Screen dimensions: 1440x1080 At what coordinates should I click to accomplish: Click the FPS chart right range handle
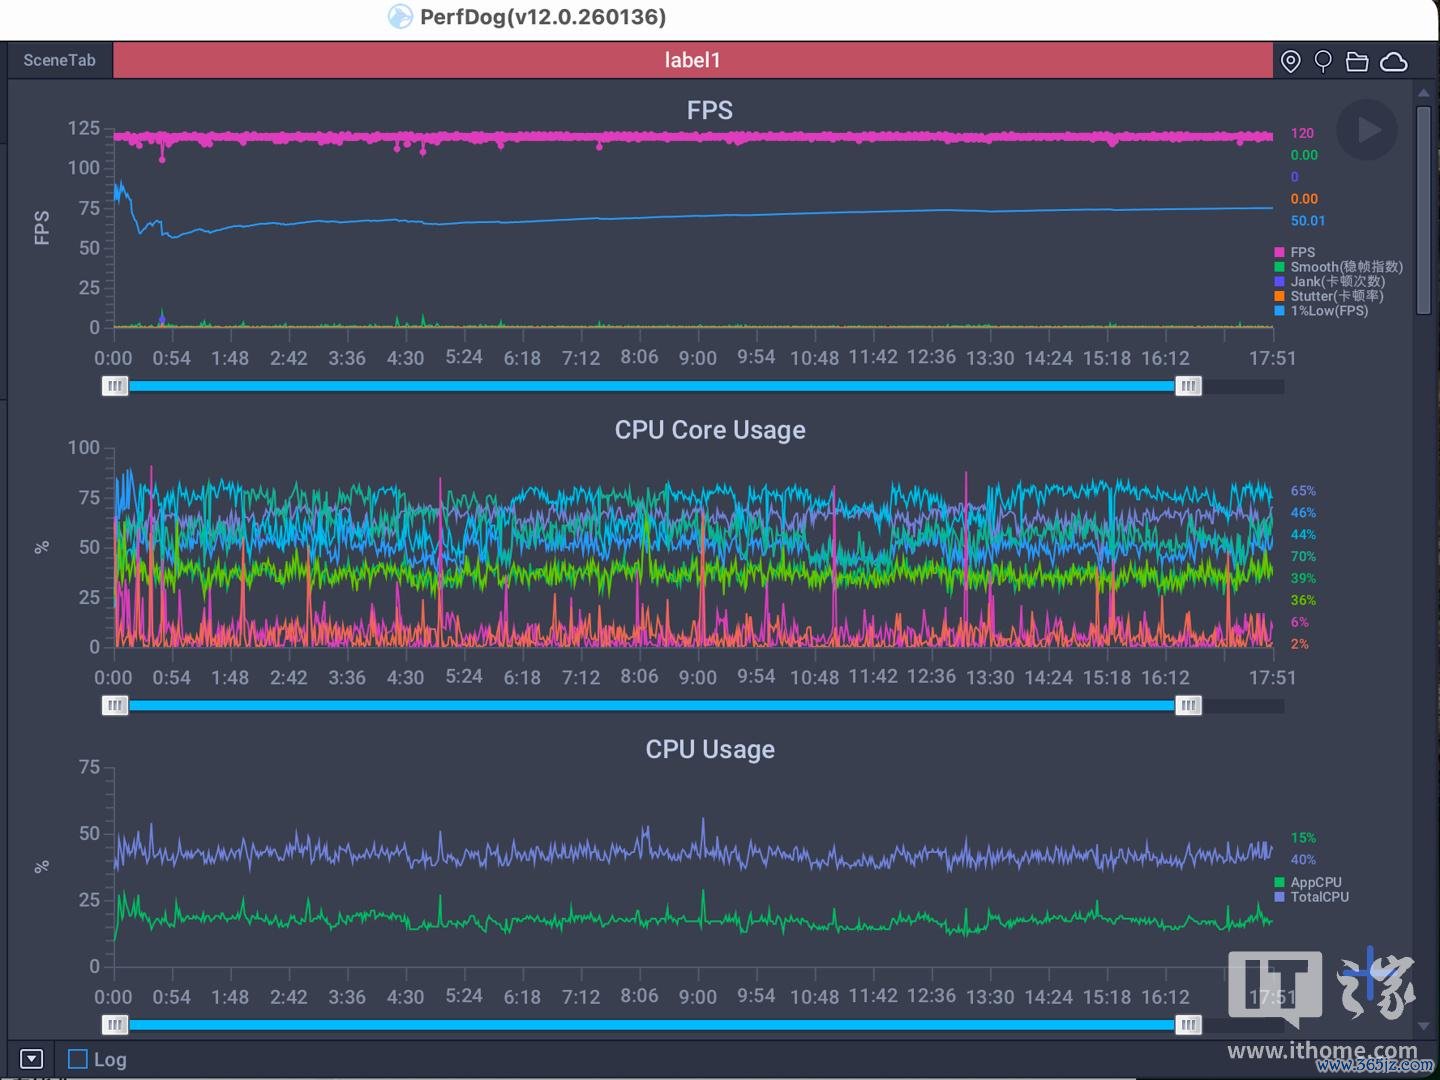[1188, 386]
